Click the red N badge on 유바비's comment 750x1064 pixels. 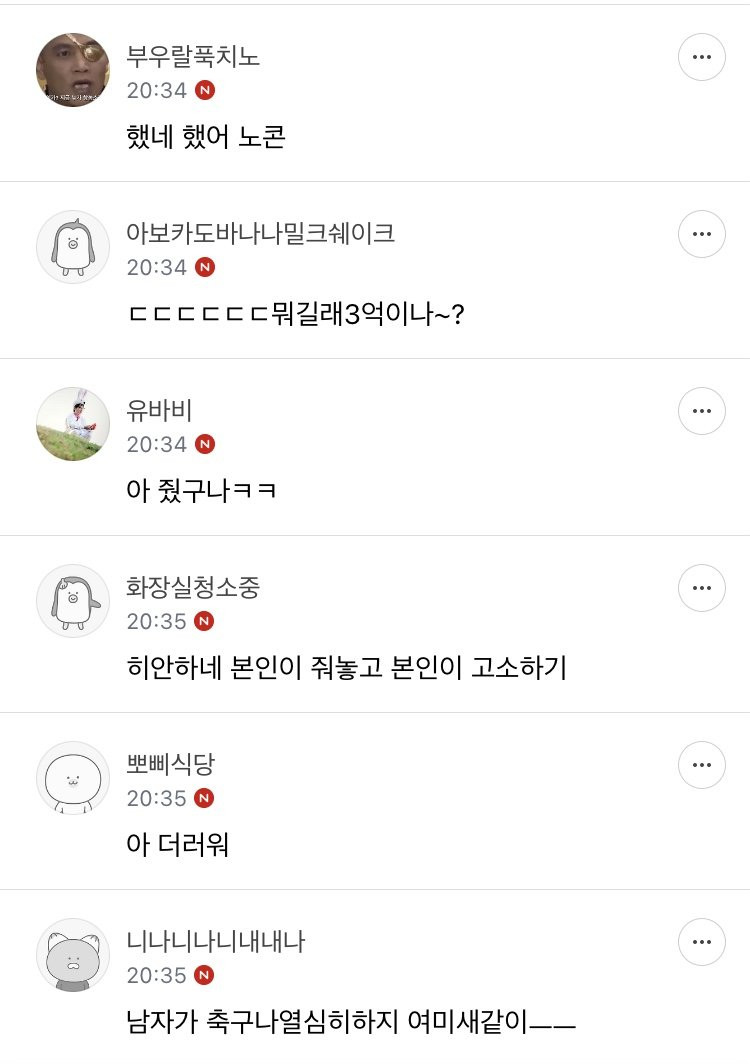[x=205, y=444]
